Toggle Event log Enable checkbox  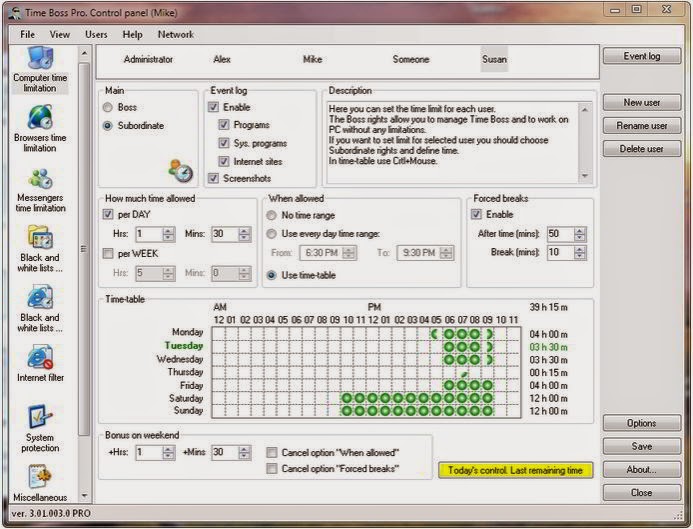click(213, 107)
